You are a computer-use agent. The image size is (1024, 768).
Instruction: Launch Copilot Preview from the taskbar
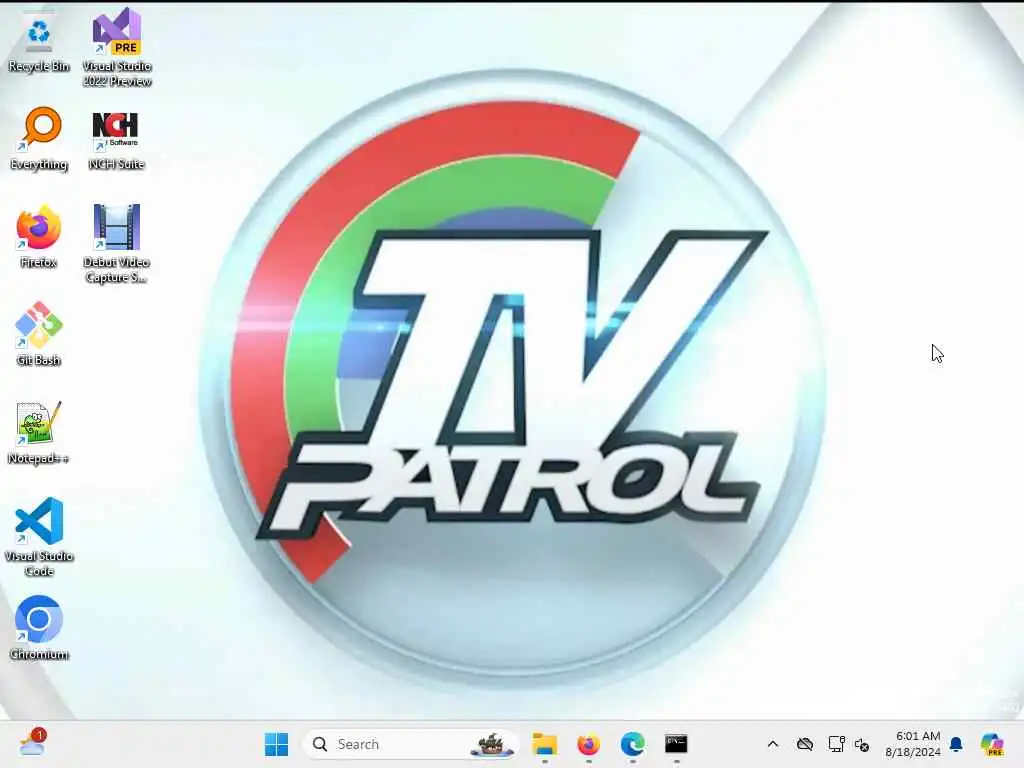[x=992, y=744]
